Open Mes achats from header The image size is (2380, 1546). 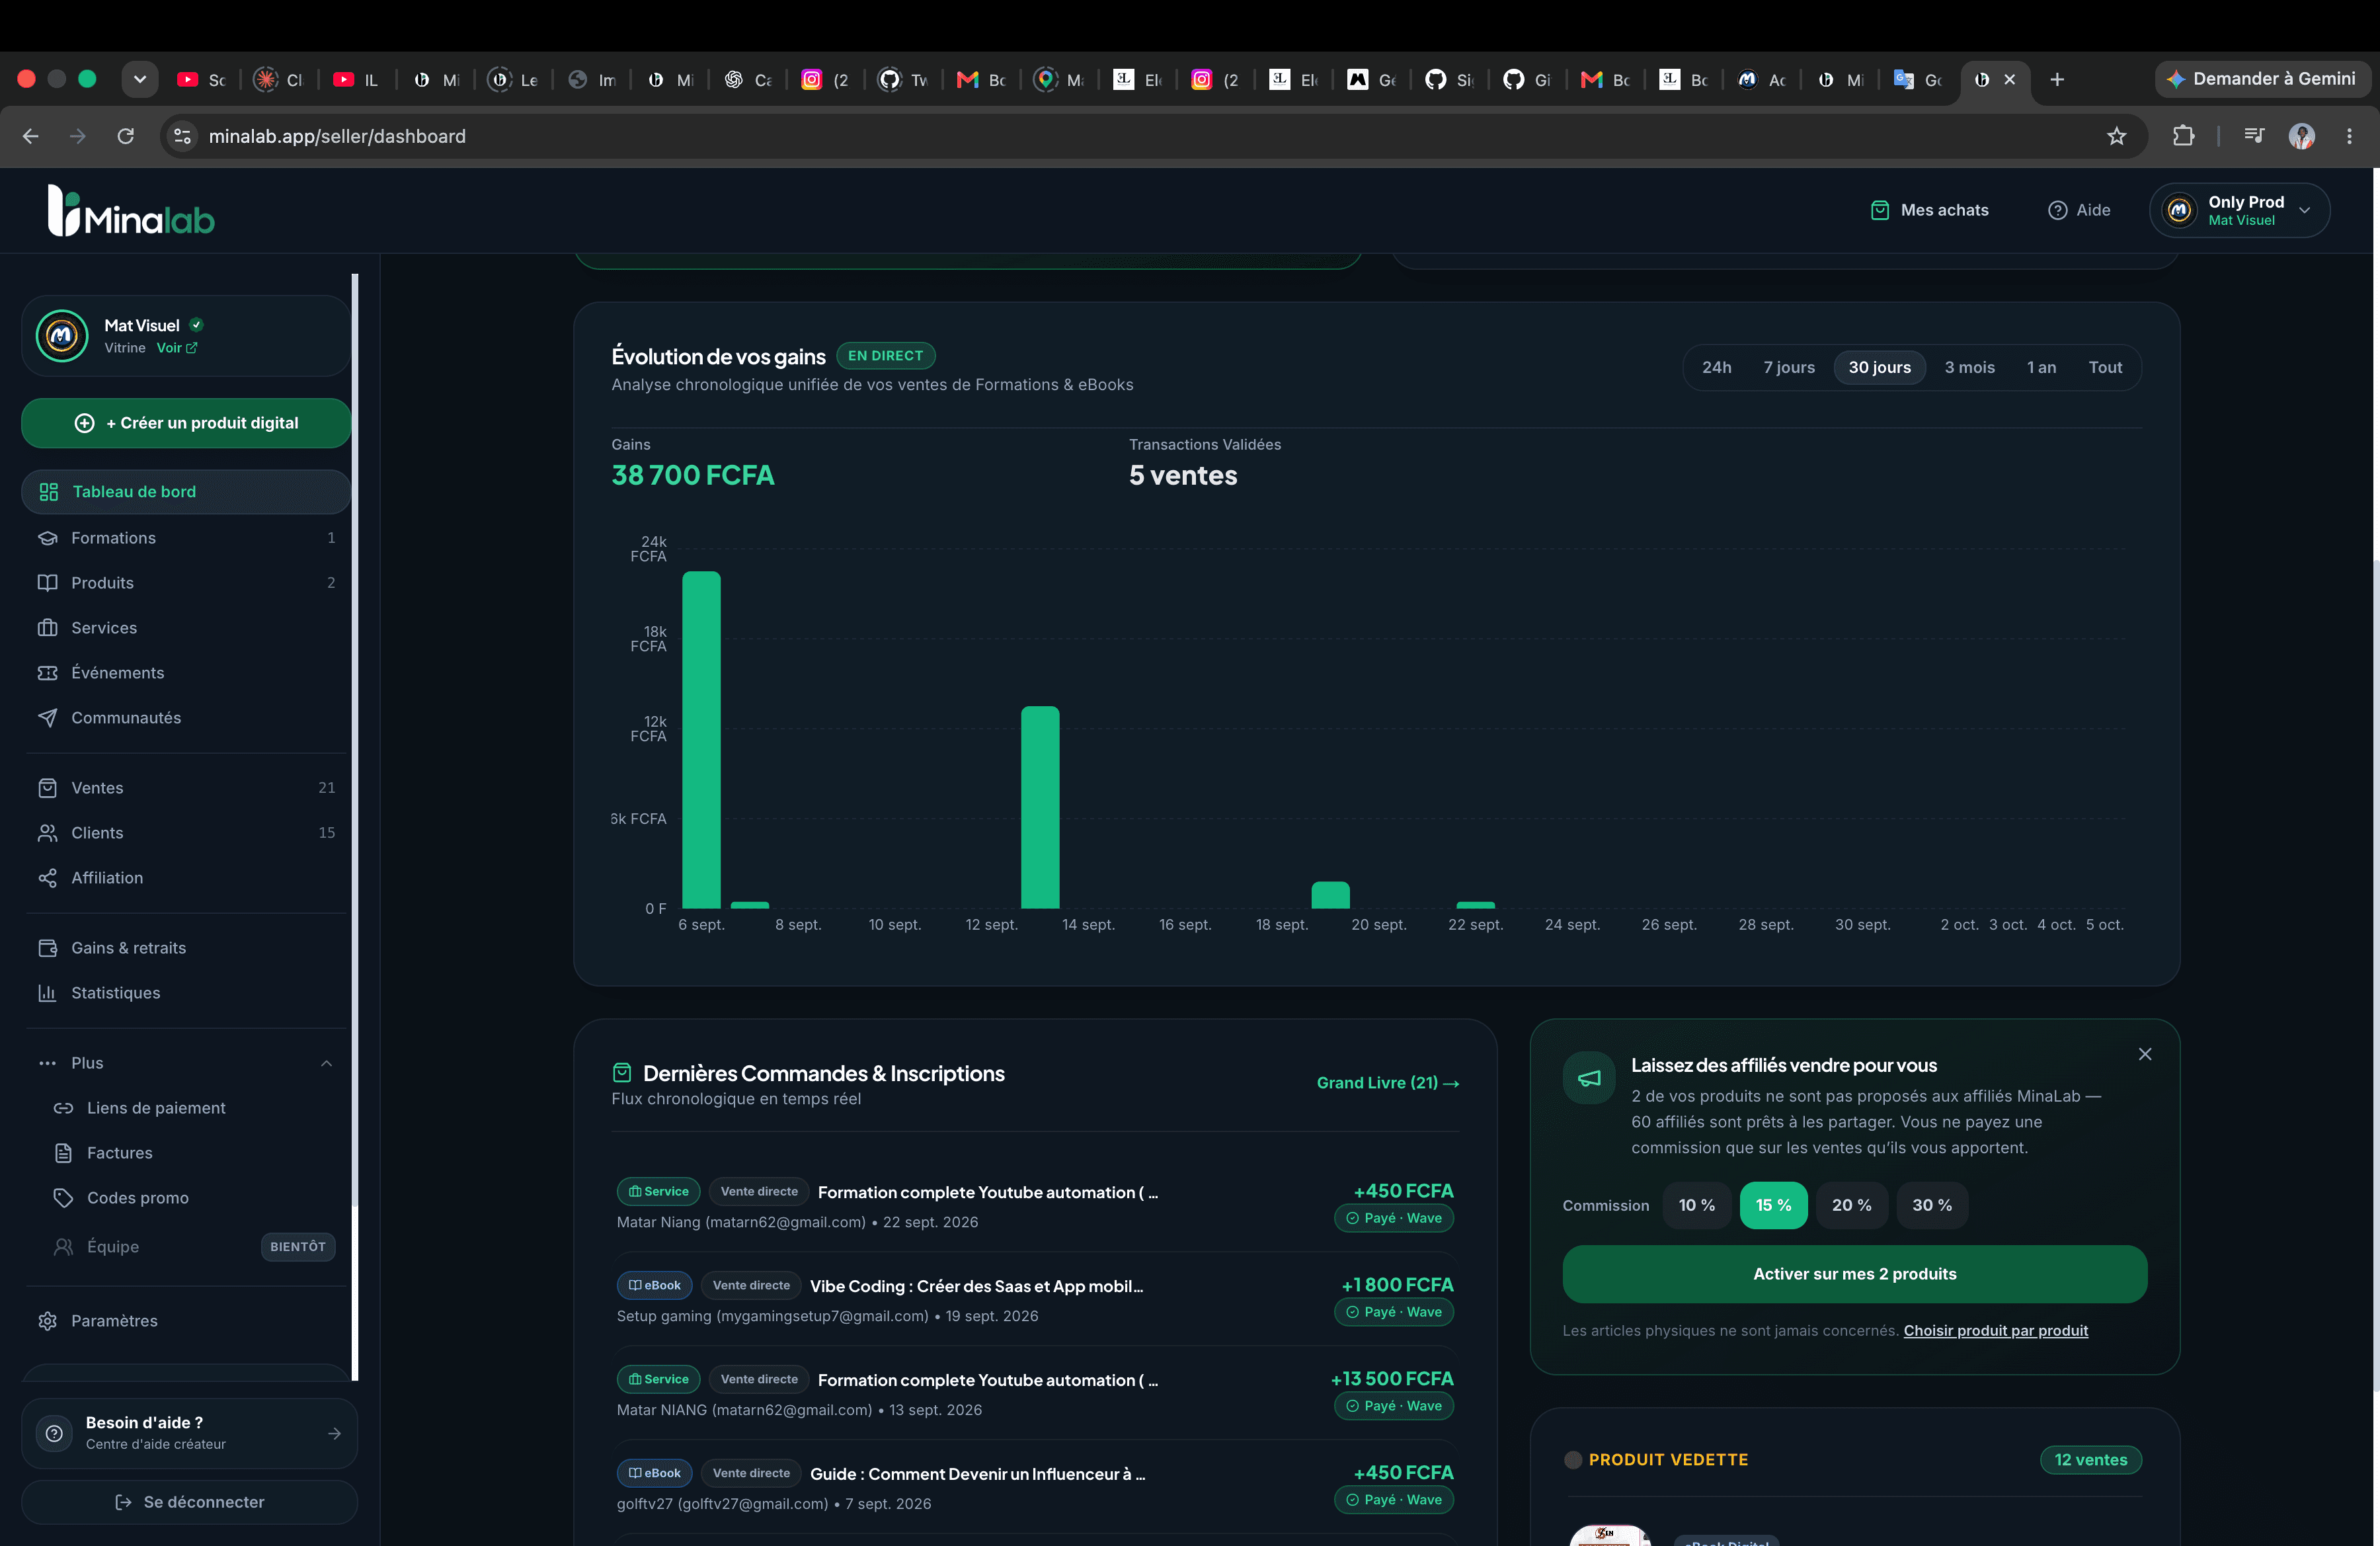[x=1929, y=210]
